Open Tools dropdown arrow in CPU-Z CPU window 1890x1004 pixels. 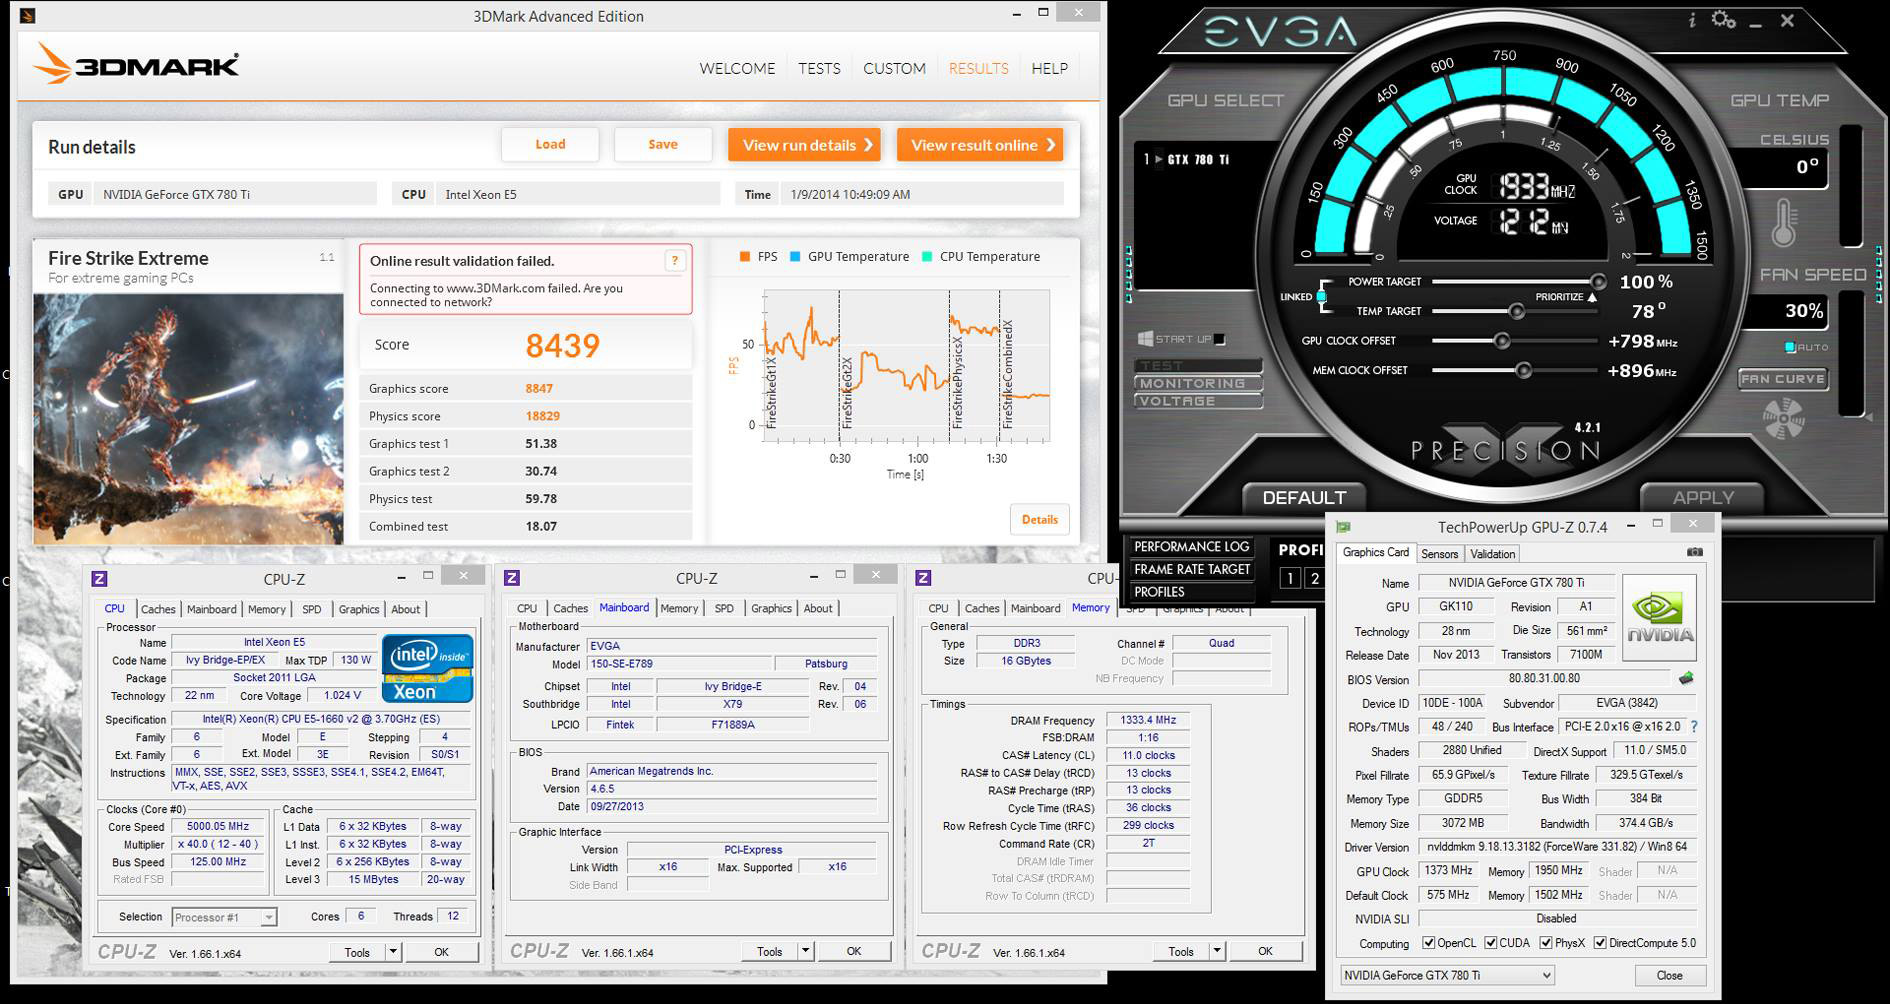[394, 952]
